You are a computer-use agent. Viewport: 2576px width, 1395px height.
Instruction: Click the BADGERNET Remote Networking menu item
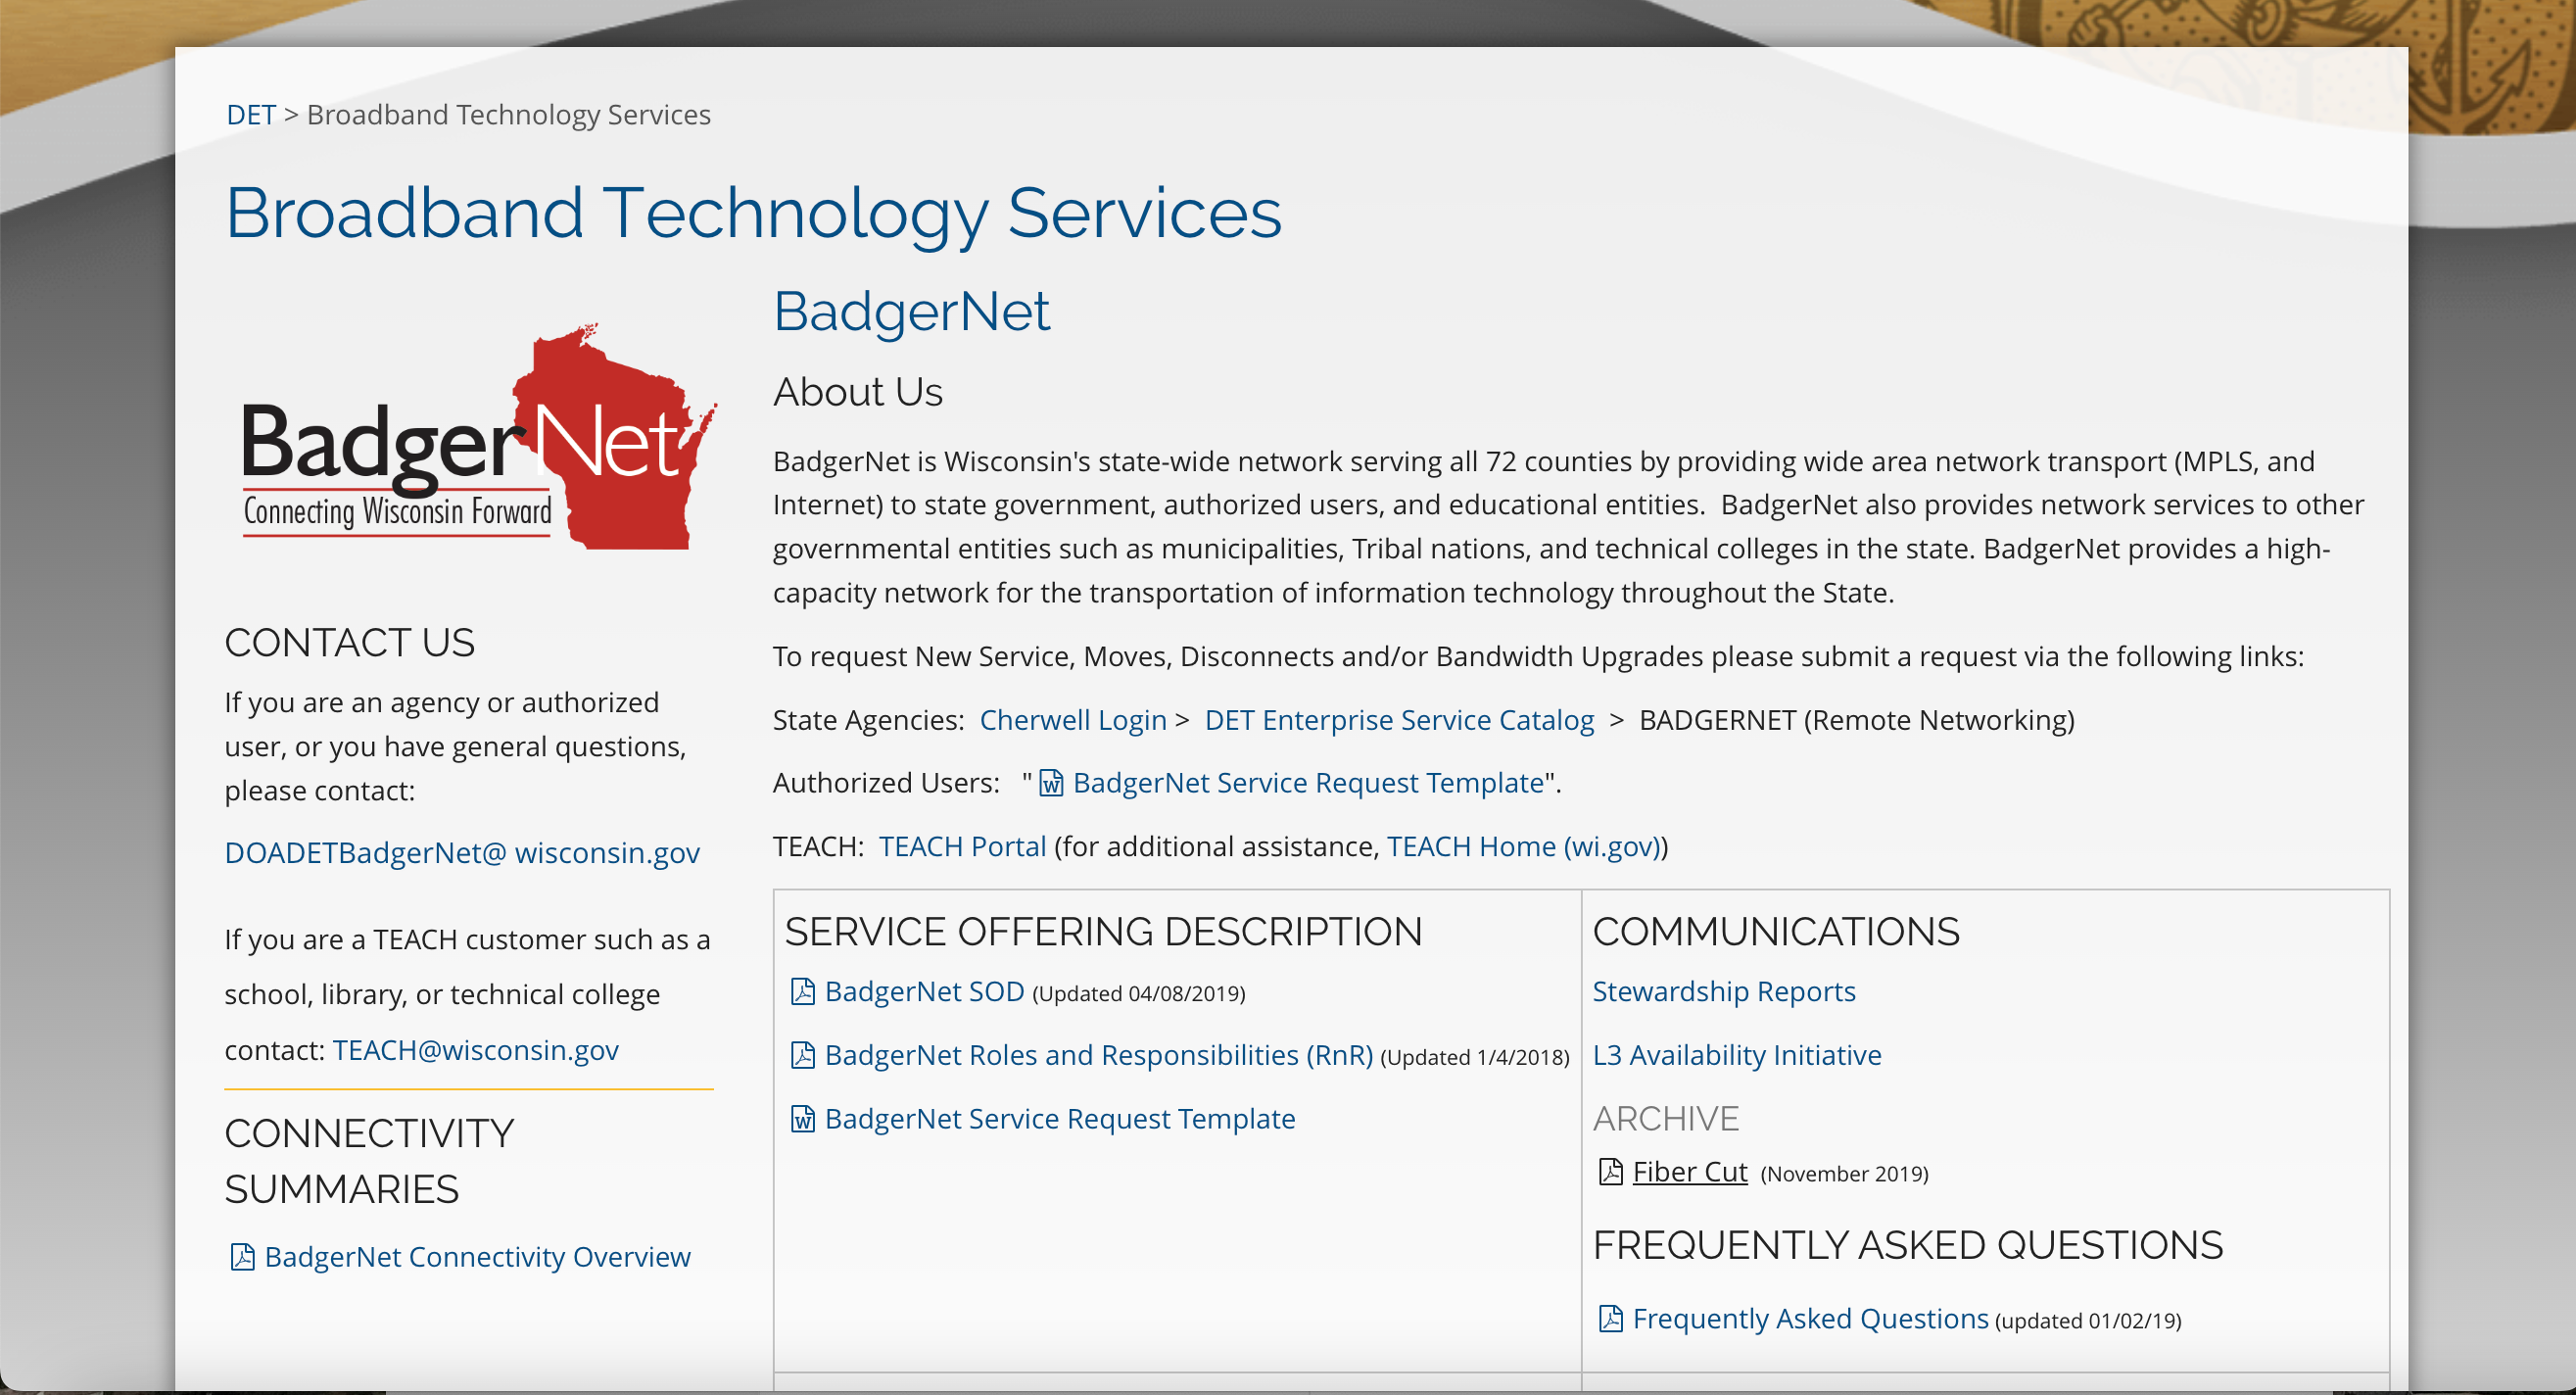coord(1853,718)
